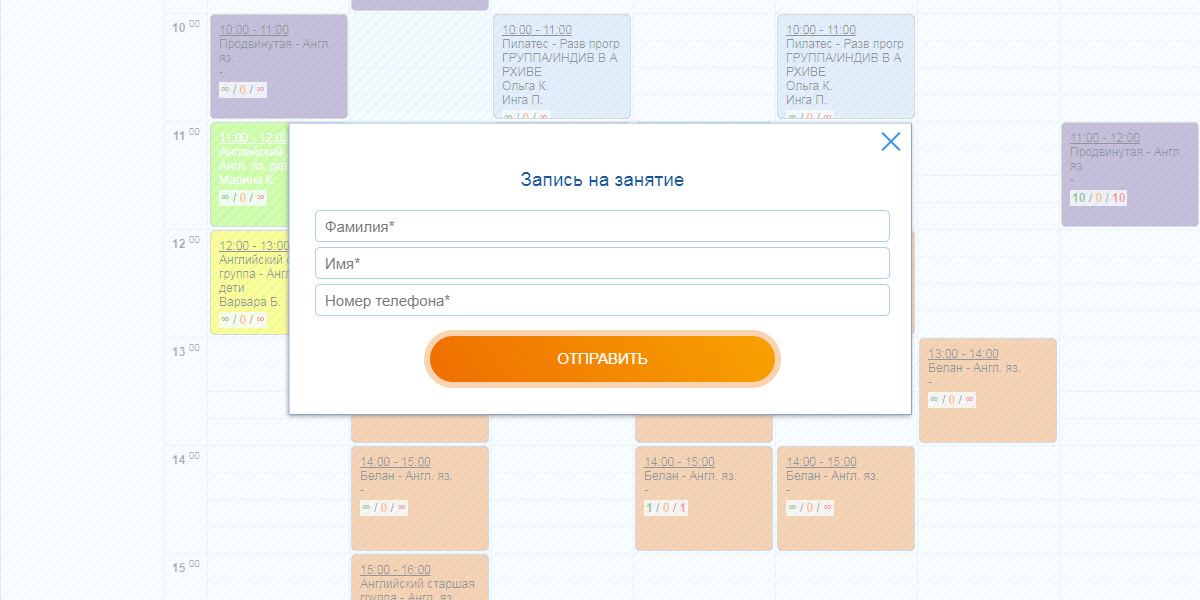Screen dimensions: 1200x600
Task: Click Варвара Б. on the yellow event
Action: click(249, 301)
